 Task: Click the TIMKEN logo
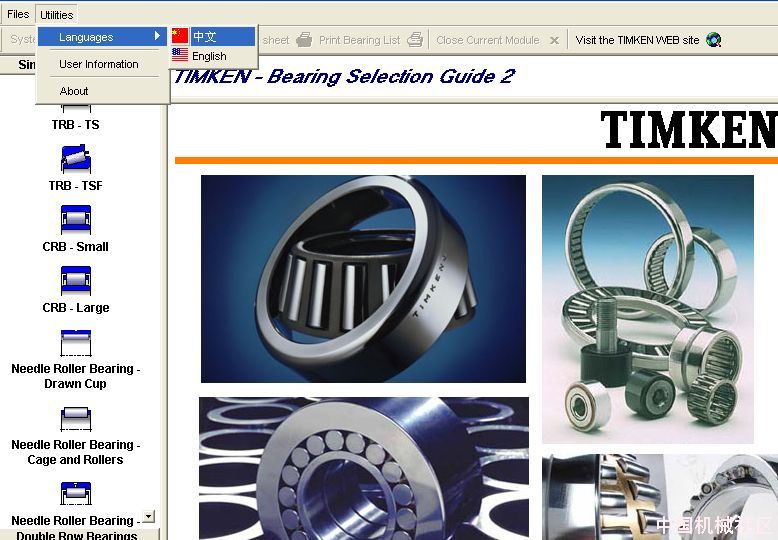coord(689,130)
